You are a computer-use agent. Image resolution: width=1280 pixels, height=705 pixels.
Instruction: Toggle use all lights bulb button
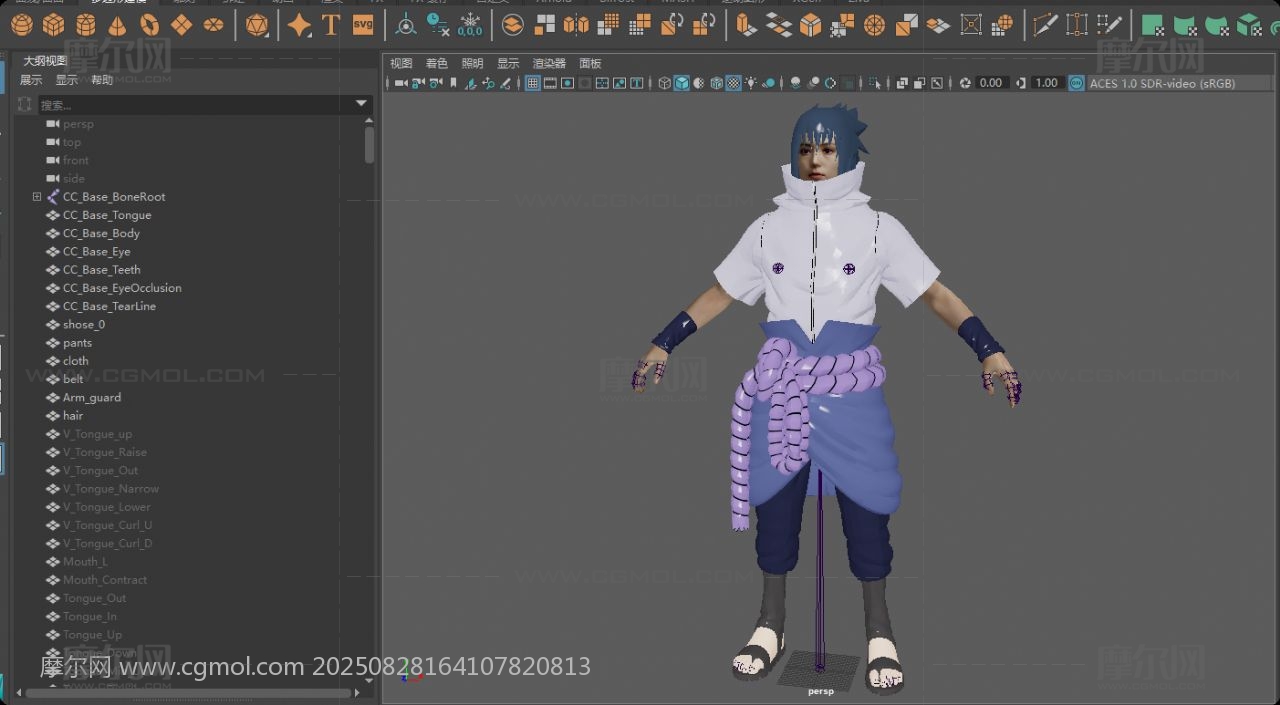[x=750, y=83]
